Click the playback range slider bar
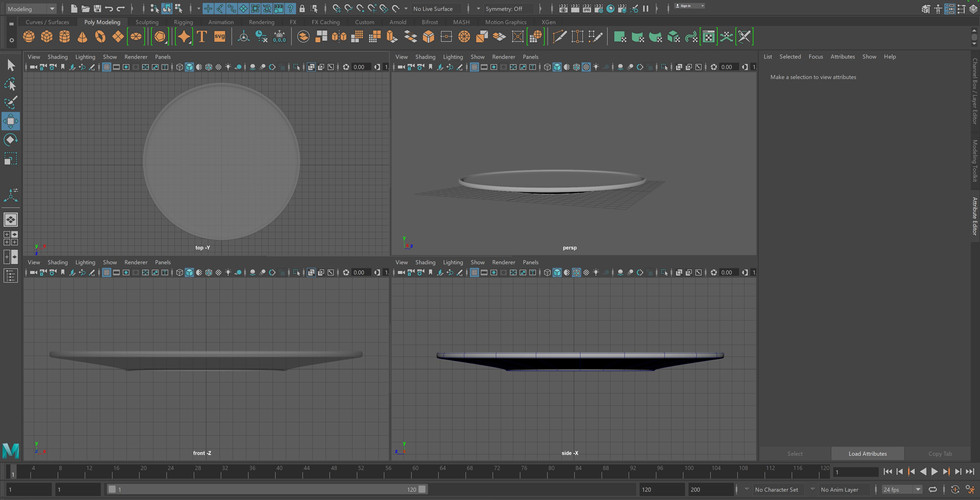 [267, 489]
